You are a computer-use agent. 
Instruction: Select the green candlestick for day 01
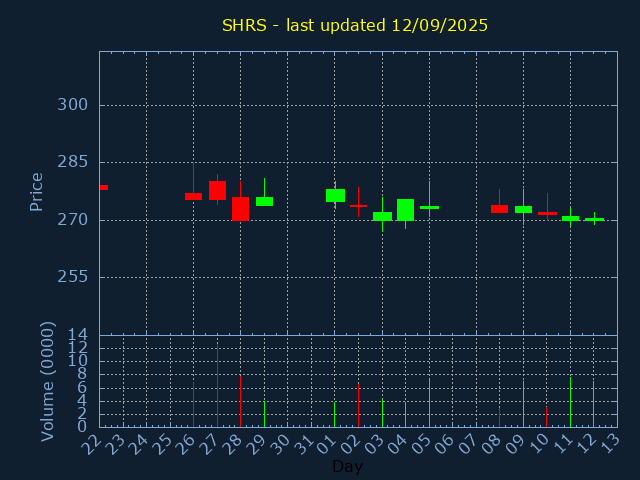(x=335, y=195)
